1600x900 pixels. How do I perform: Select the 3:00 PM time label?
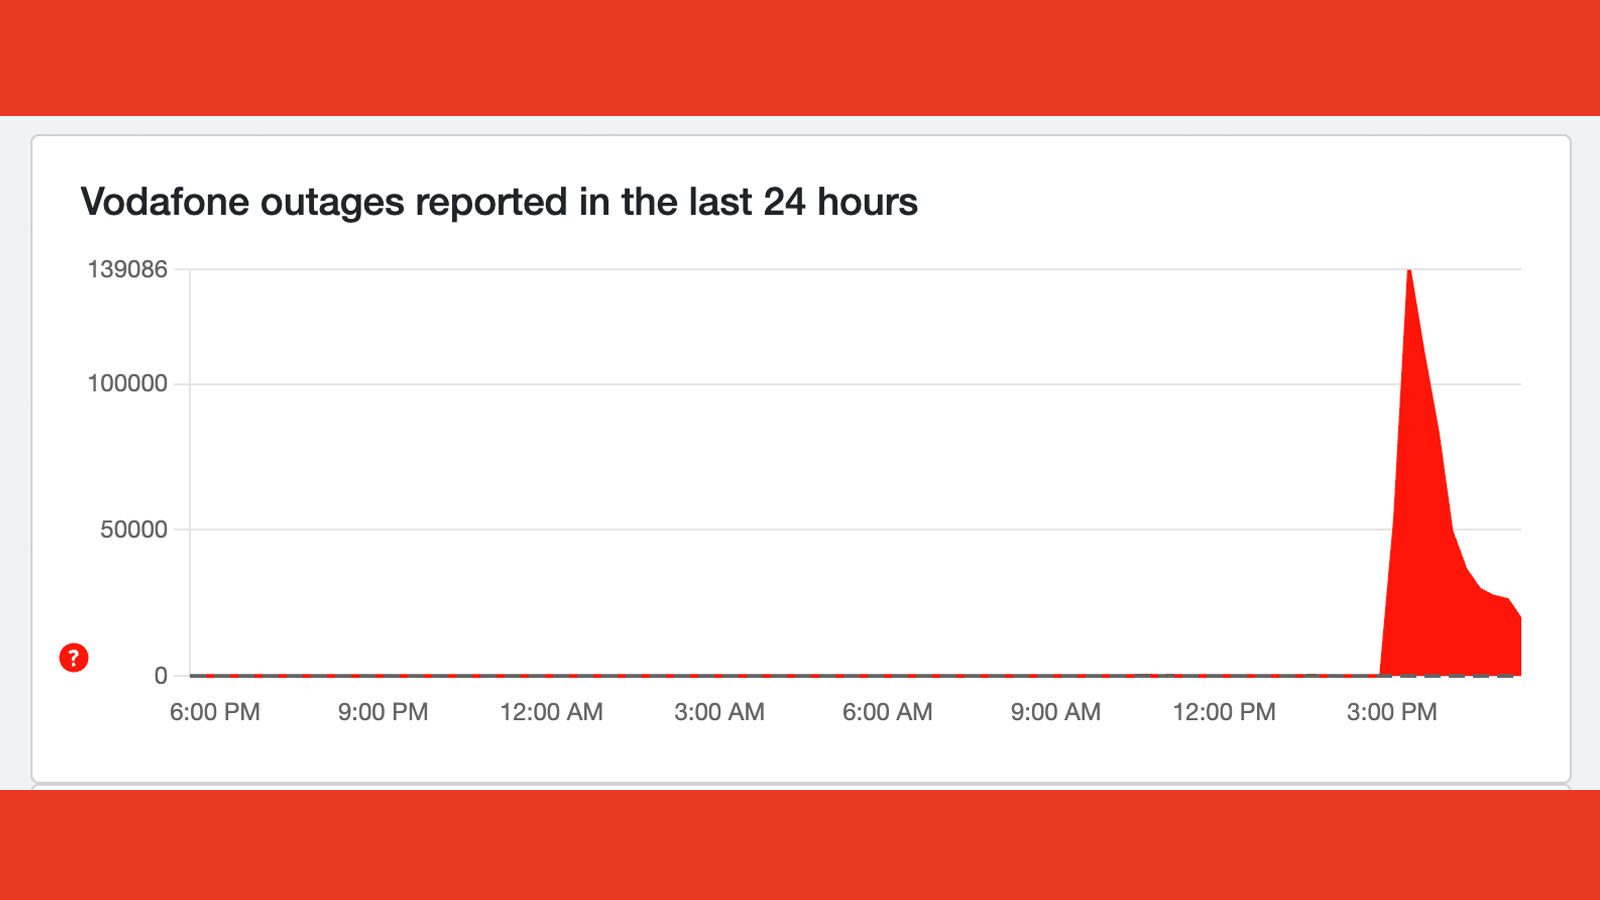(x=1392, y=712)
